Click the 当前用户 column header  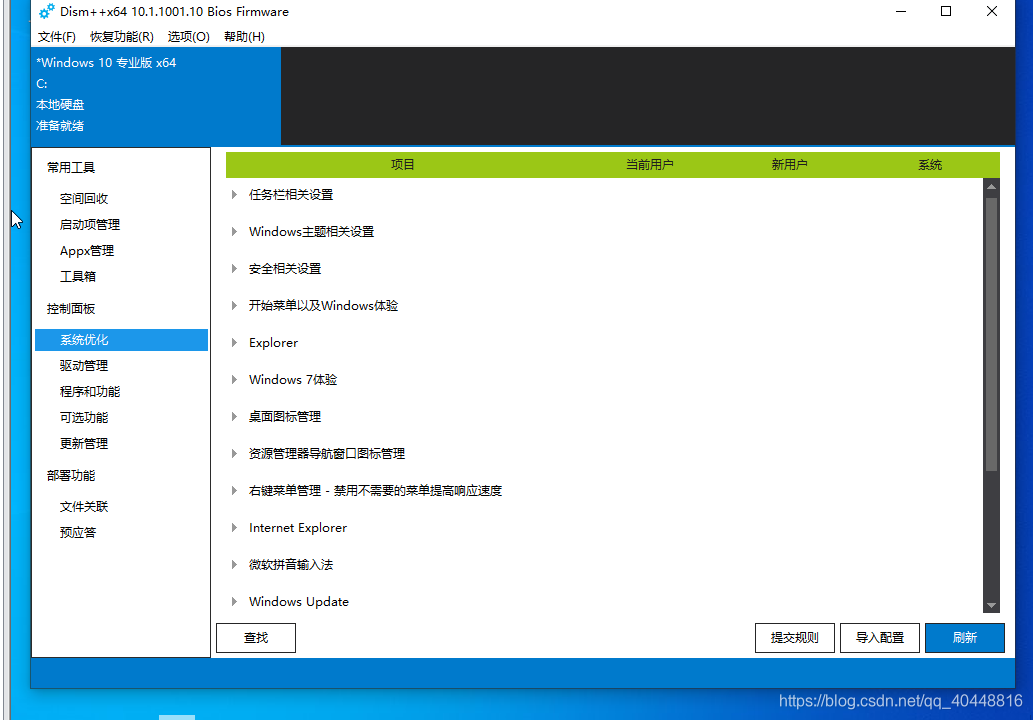(x=650, y=165)
